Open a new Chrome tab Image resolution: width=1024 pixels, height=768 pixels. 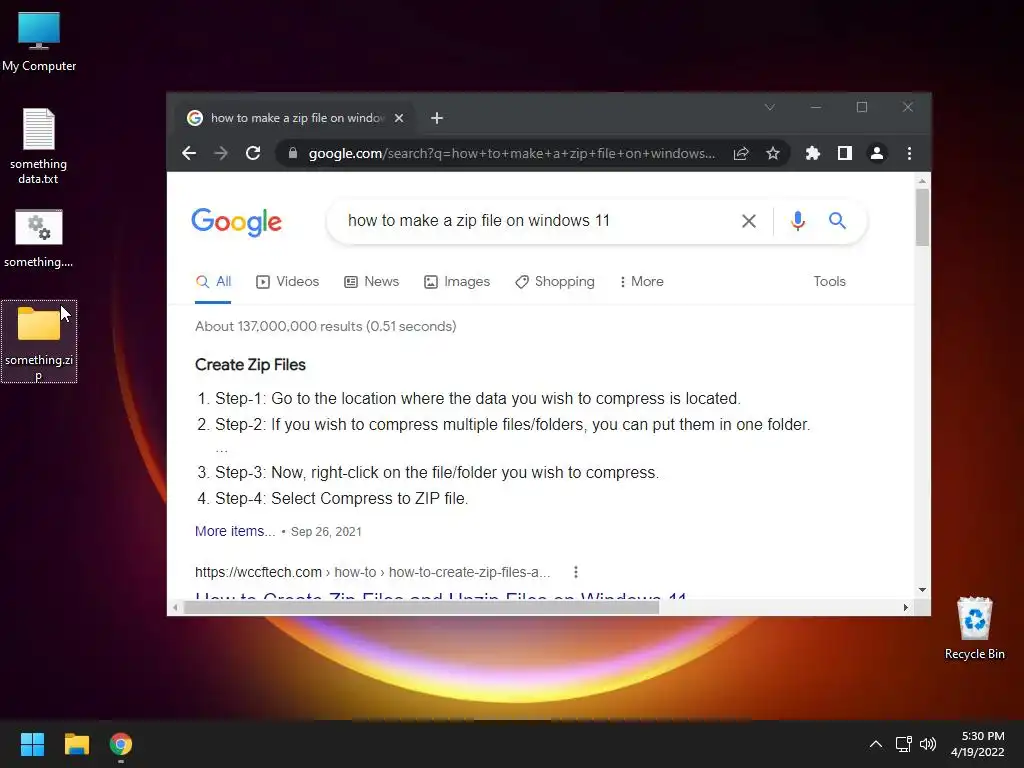click(x=437, y=118)
